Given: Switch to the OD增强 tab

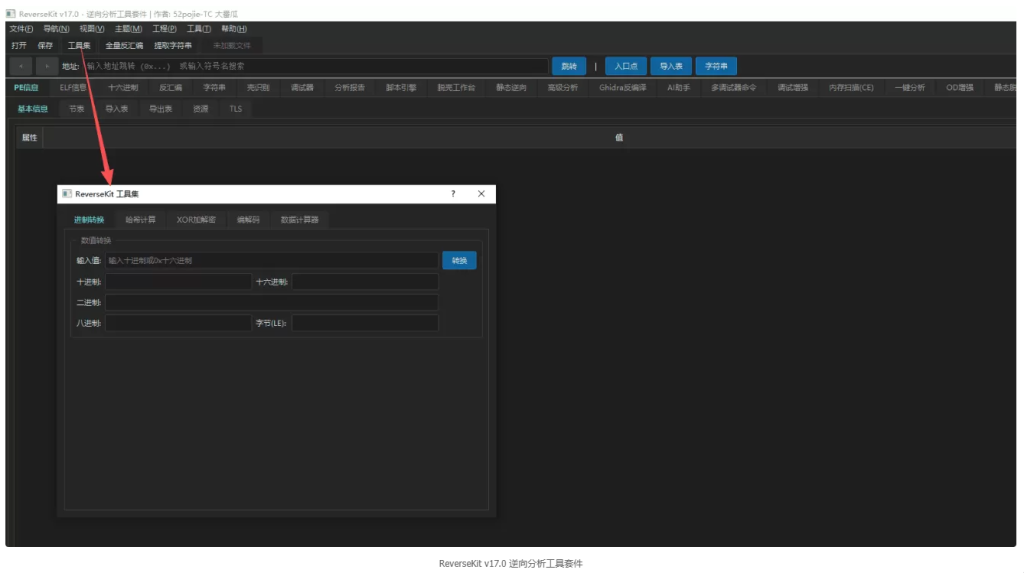Looking at the screenshot, I should (x=959, y=88).
